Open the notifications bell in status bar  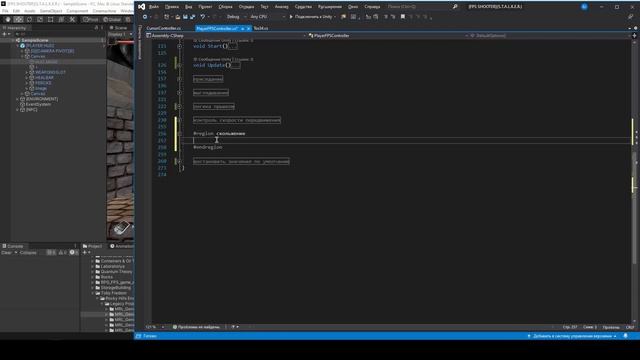click(626, 336)
